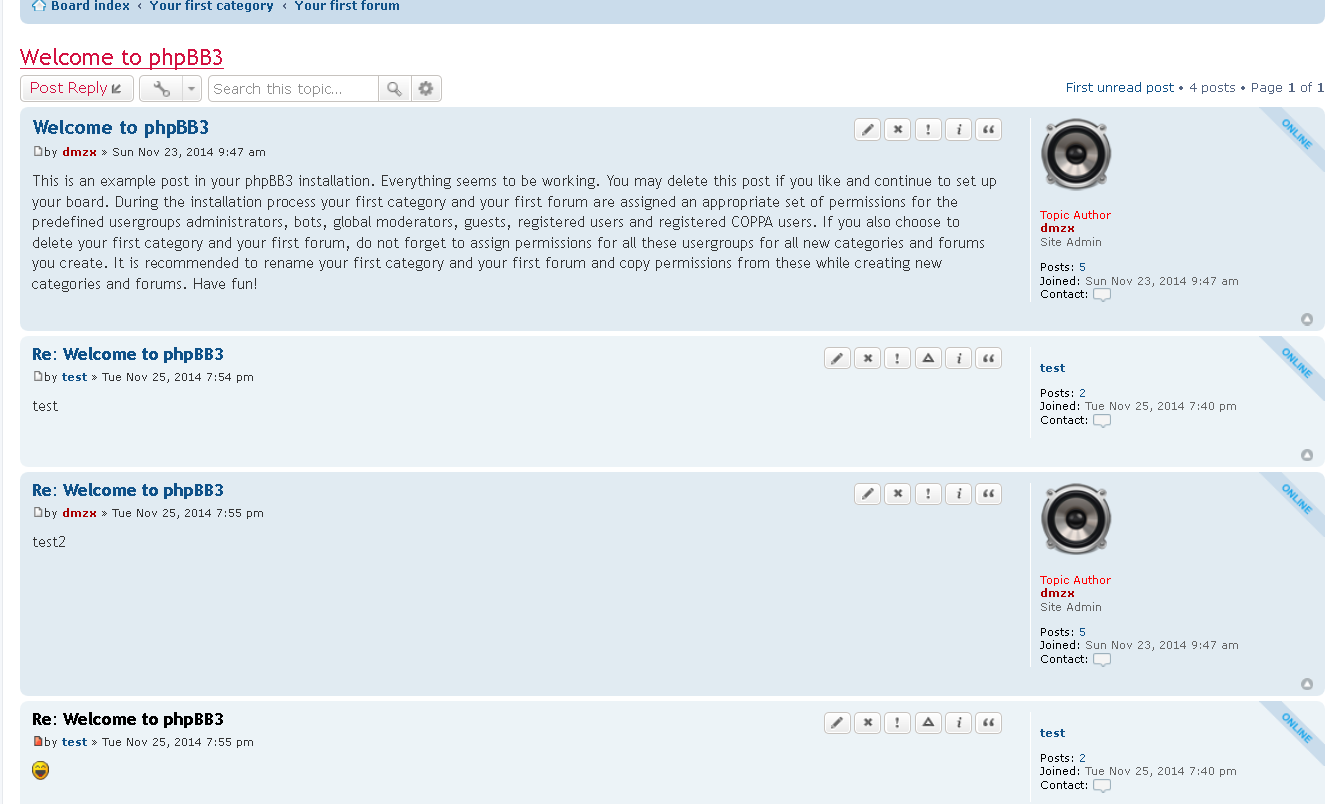Jump to top from the 7:54 pm post
Image resolution: width=1342 pixels, height=804 pixels.
pos(1307,455)
